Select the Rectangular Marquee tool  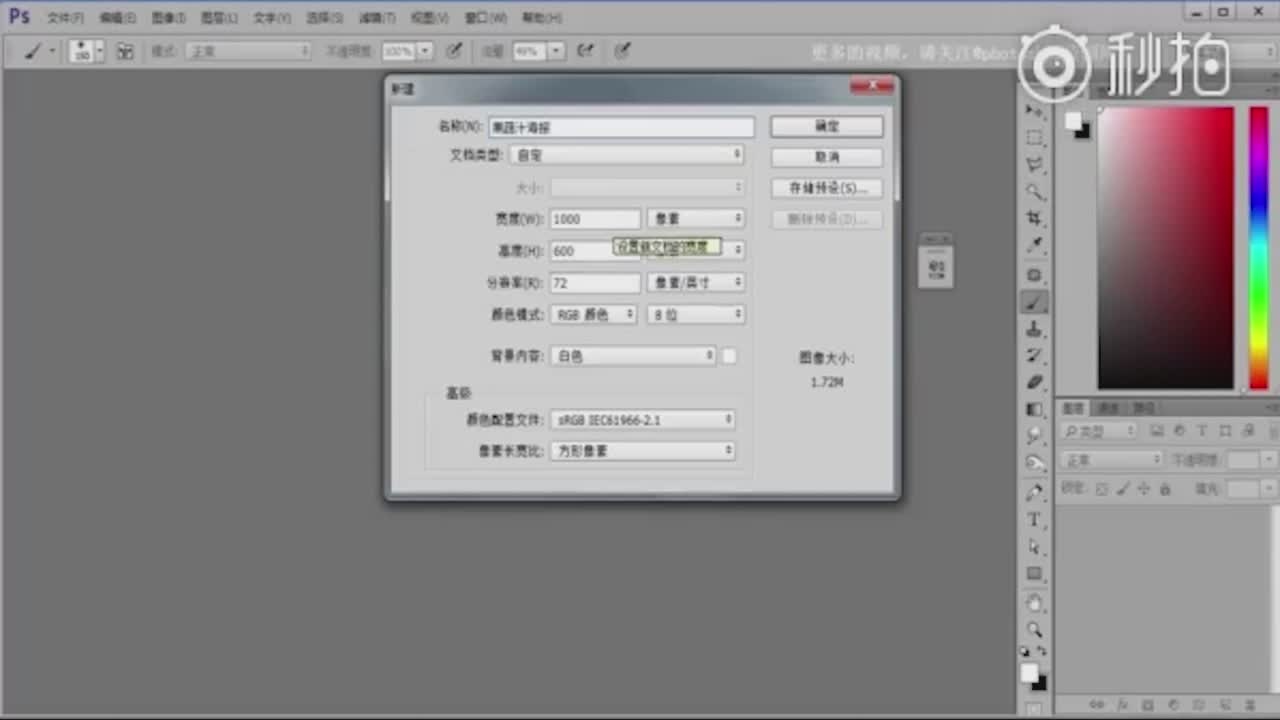[x=1035, y=137]
